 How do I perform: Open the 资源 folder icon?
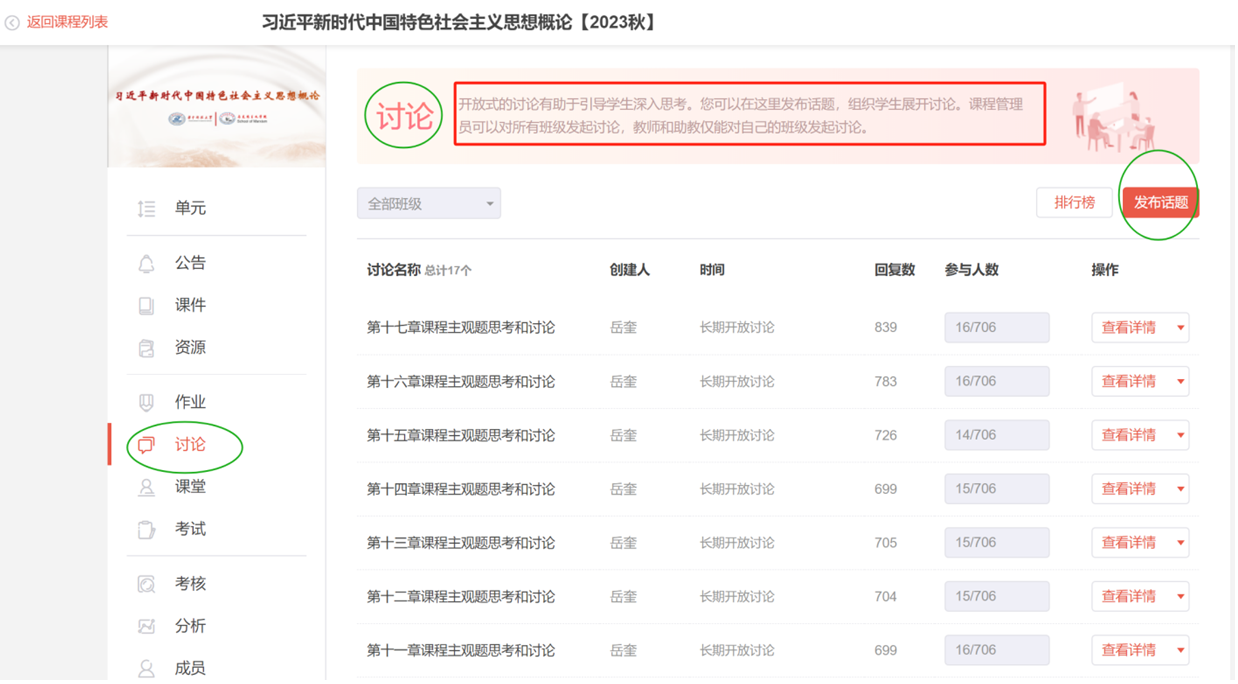146,348
